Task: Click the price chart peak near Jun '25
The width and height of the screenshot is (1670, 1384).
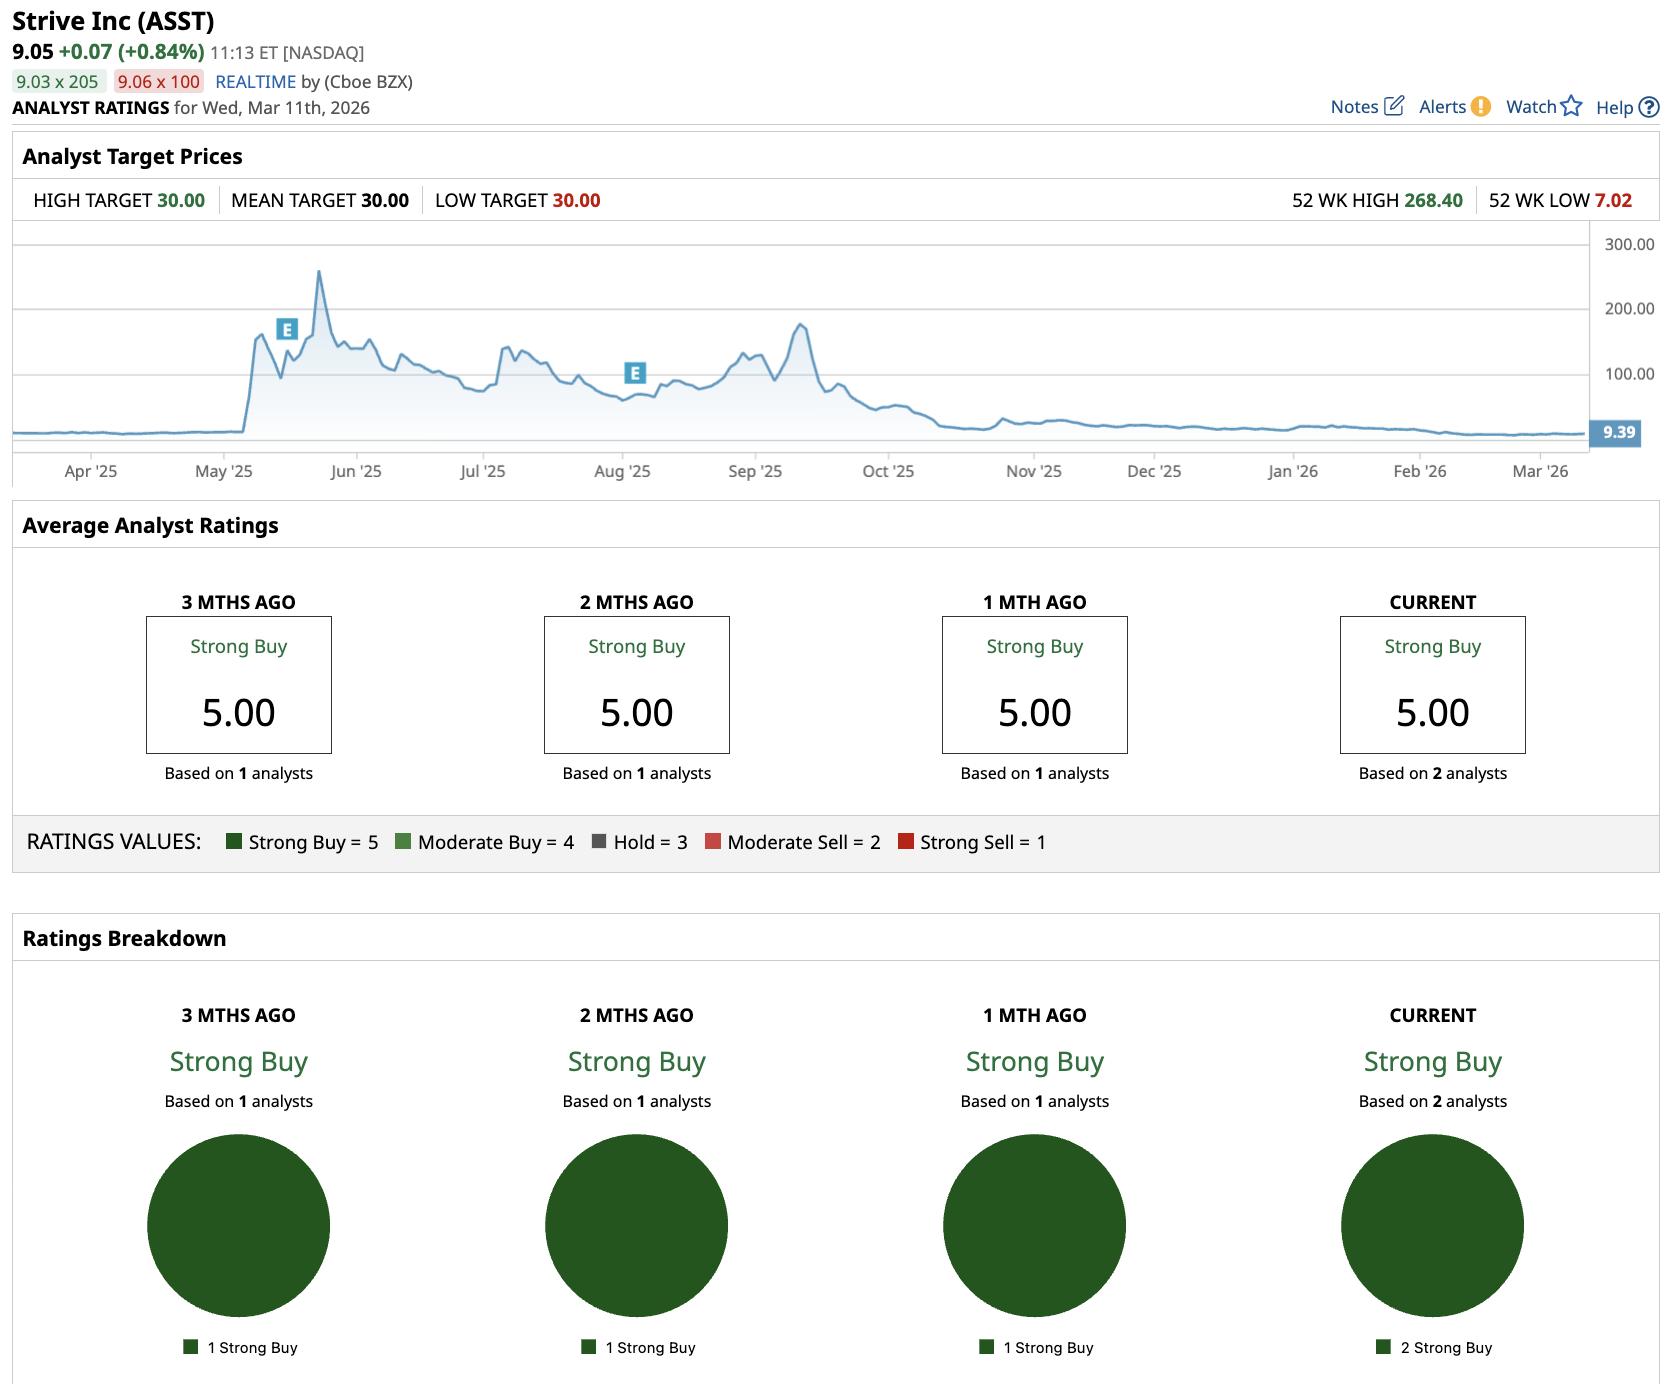Action: point(319,272)
